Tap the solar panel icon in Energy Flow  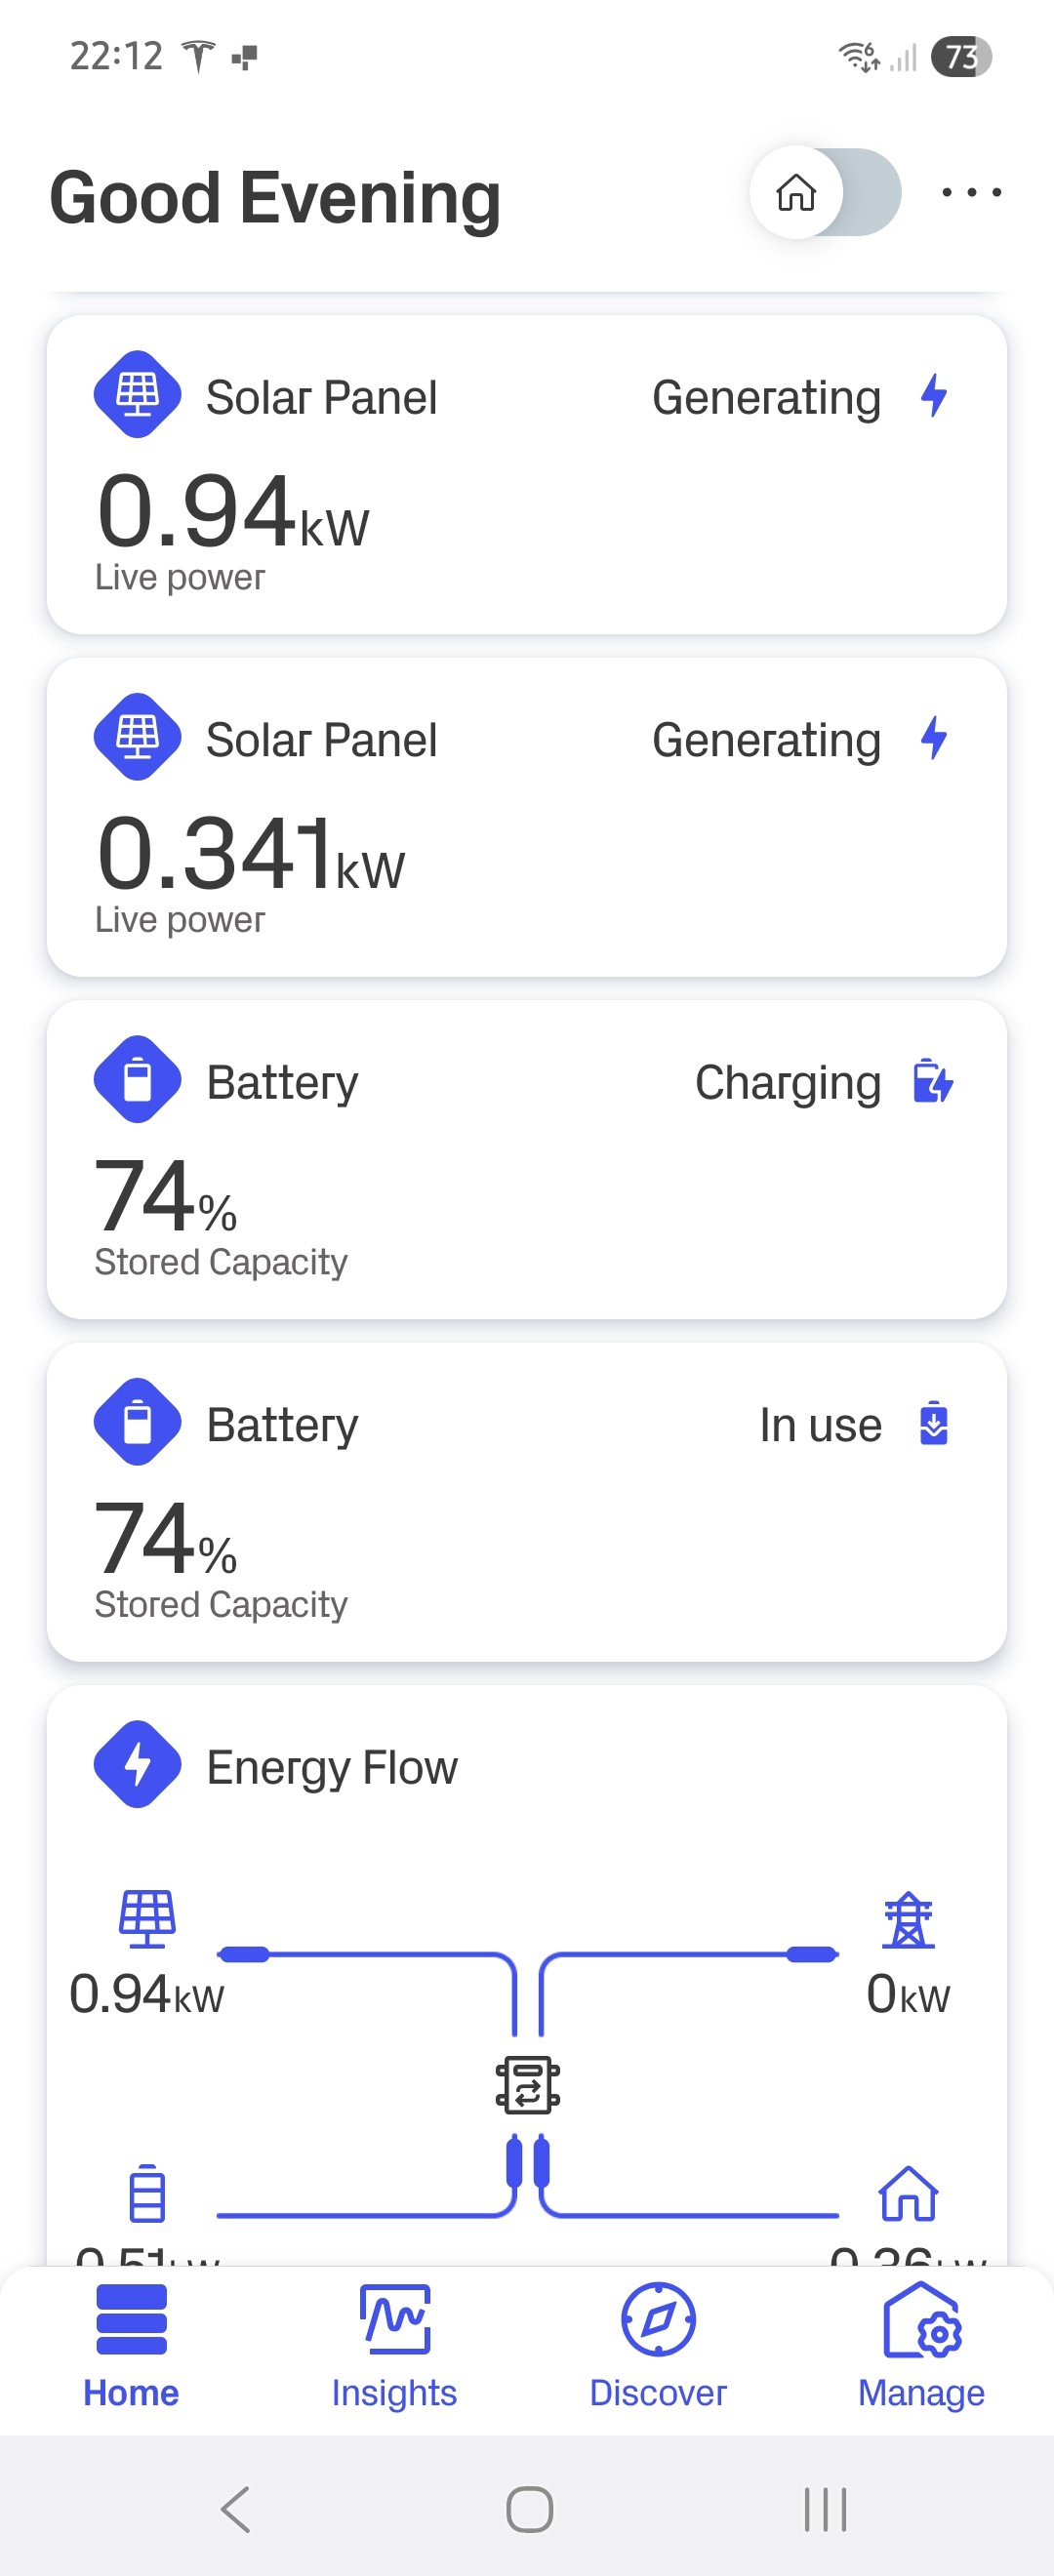click(x=147, y=1919)
